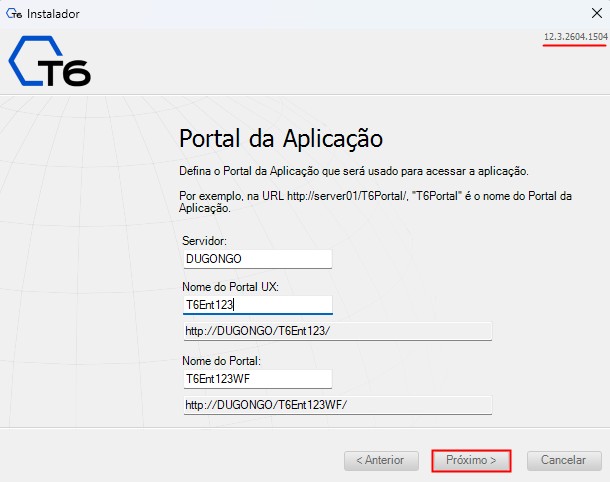This screenshot has height=482, width=610.
Task: Cancel the installation with Cancelar
Action: click(x=564, y=461)
